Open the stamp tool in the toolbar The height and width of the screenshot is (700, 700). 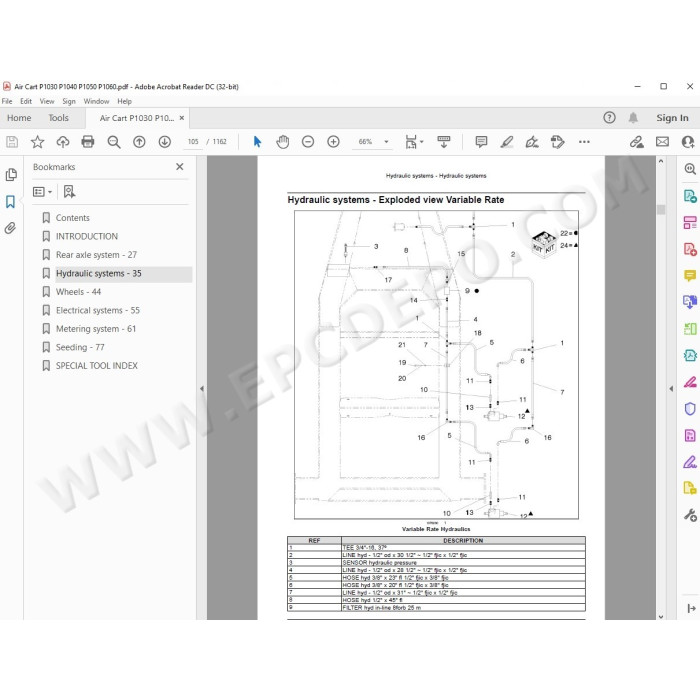(x=558, y=142)
